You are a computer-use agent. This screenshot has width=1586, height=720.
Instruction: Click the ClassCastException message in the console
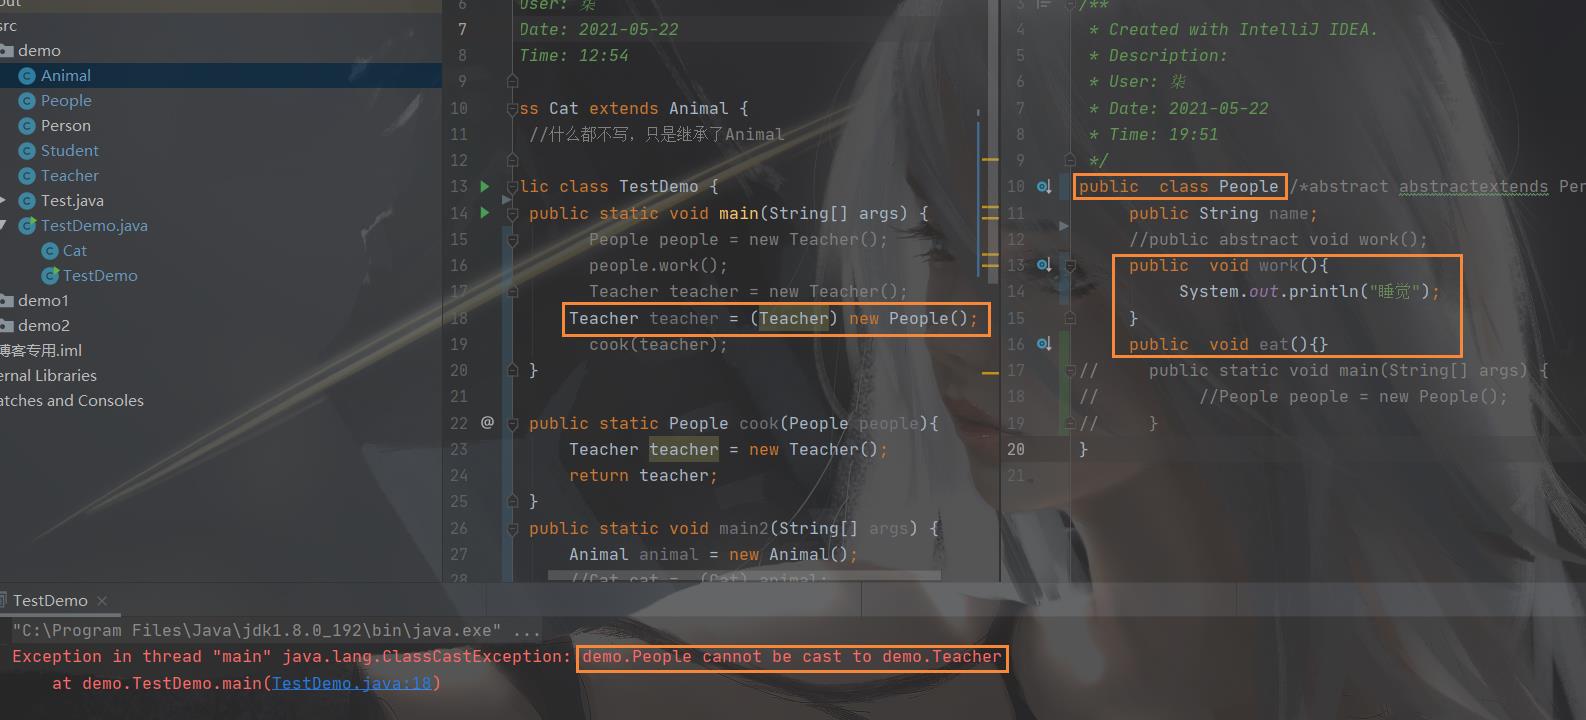(x=792, y=656)
